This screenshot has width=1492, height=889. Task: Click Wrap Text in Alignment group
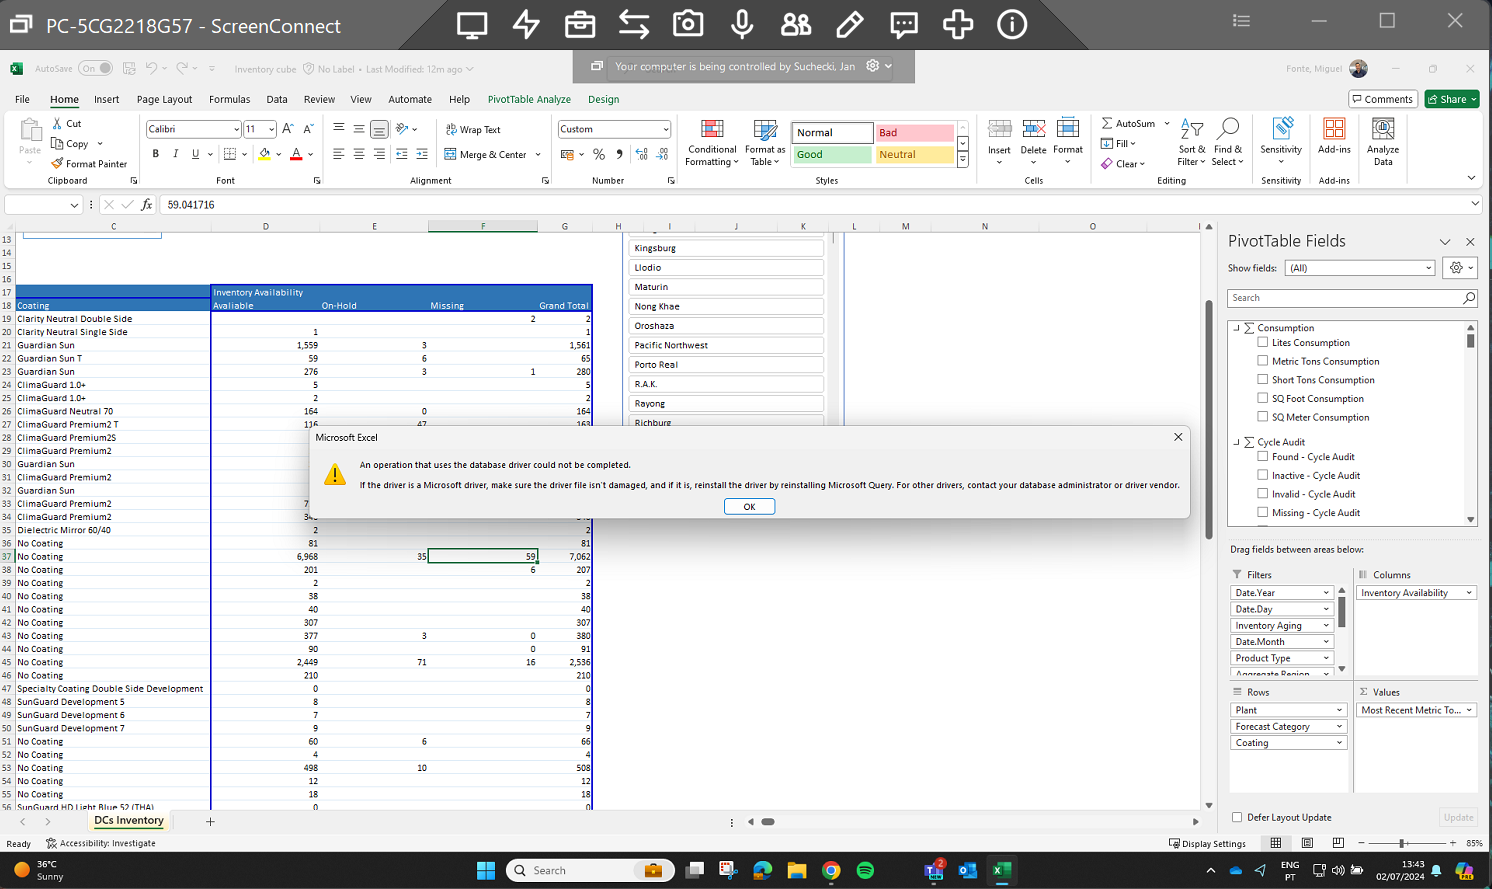(x=472, y=130)
